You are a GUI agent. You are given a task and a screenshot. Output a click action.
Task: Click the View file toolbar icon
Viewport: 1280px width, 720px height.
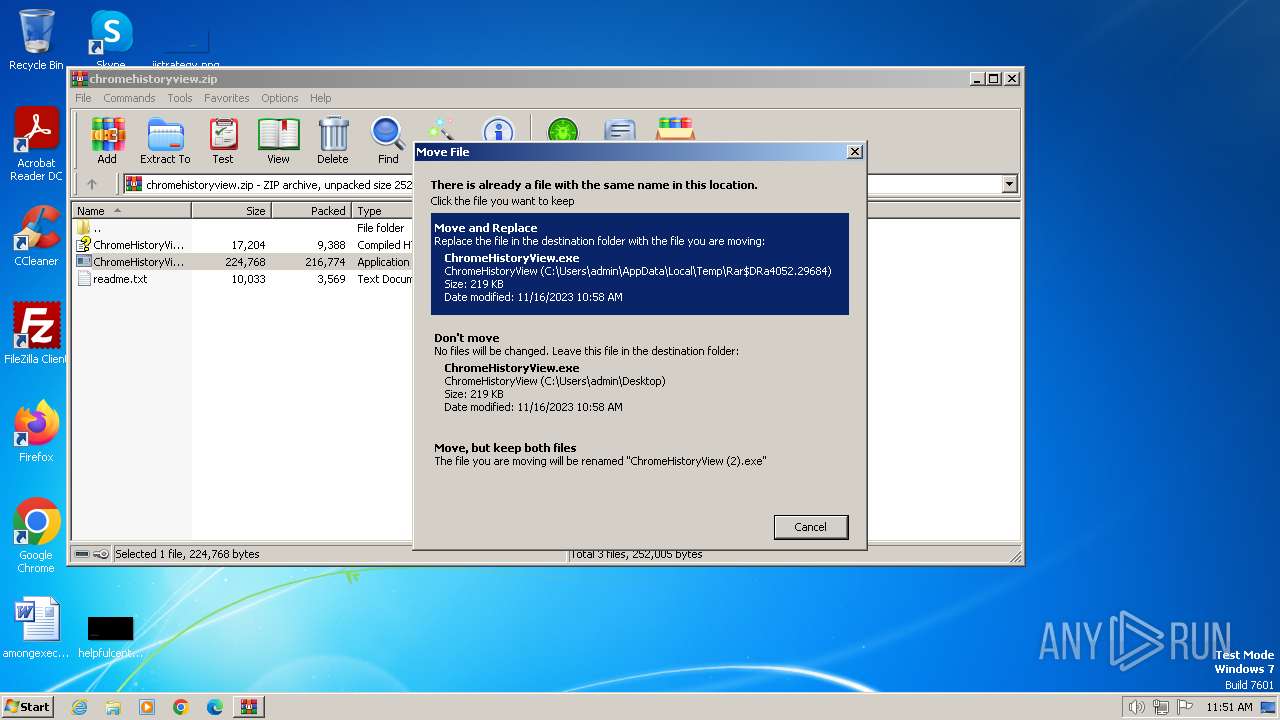click(278, 140)
